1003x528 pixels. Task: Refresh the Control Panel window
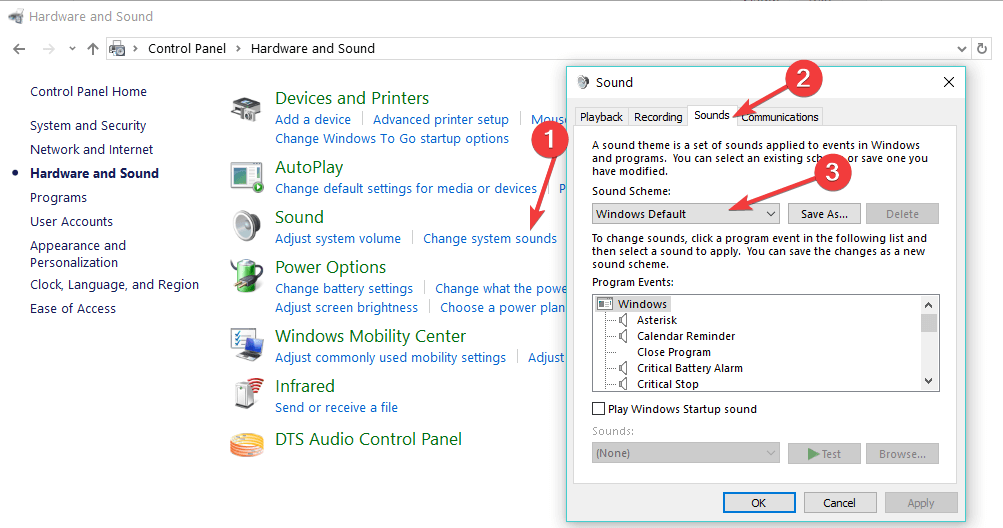982,49
